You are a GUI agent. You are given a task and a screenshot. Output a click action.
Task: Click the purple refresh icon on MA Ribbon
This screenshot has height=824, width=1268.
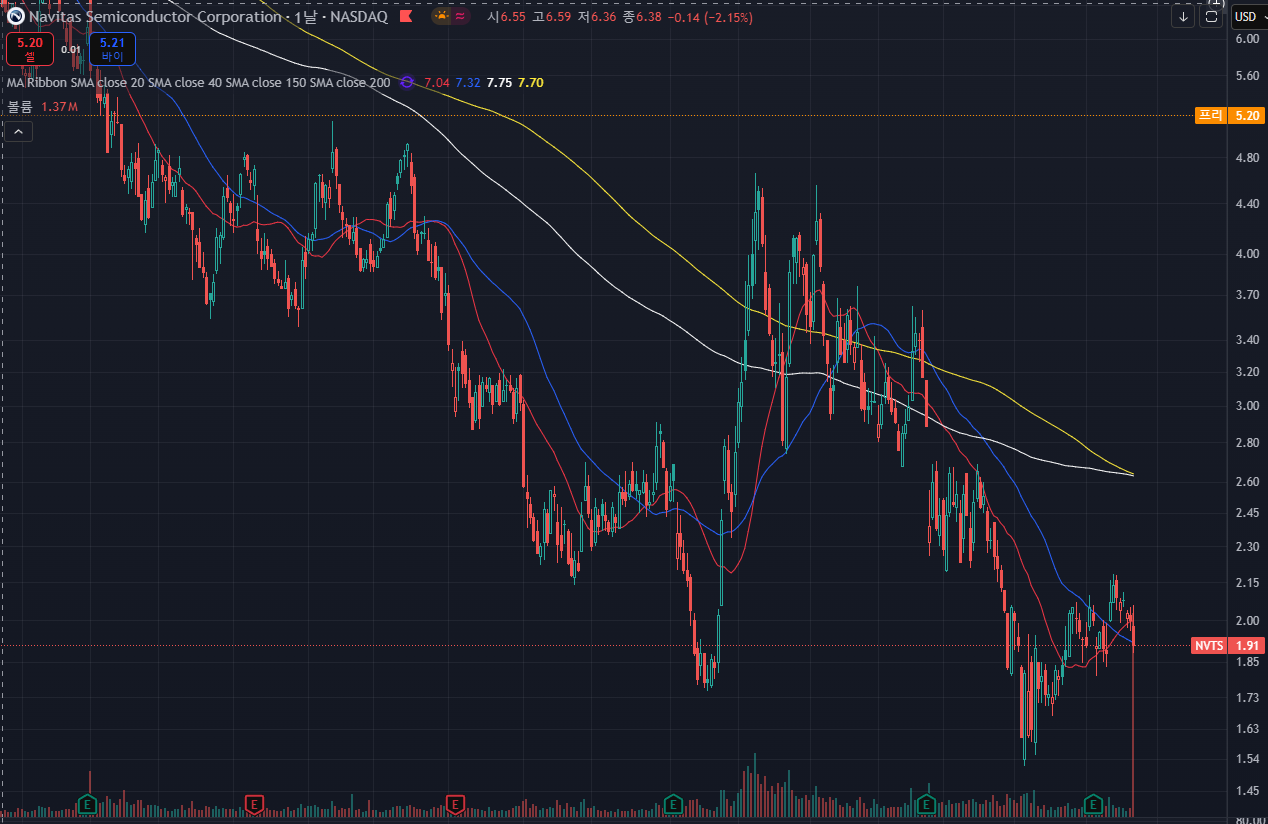[x=407, y=82]
